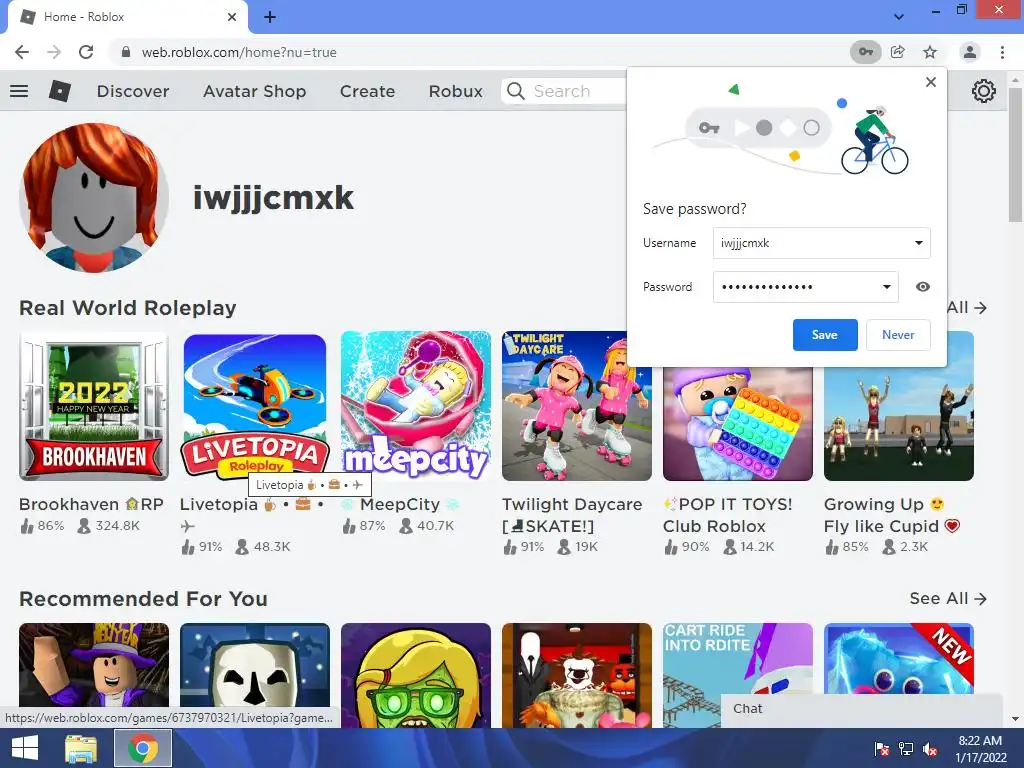Expand the tab search chevron
The image size is (1024, 768).
click(x=899, y=17)
